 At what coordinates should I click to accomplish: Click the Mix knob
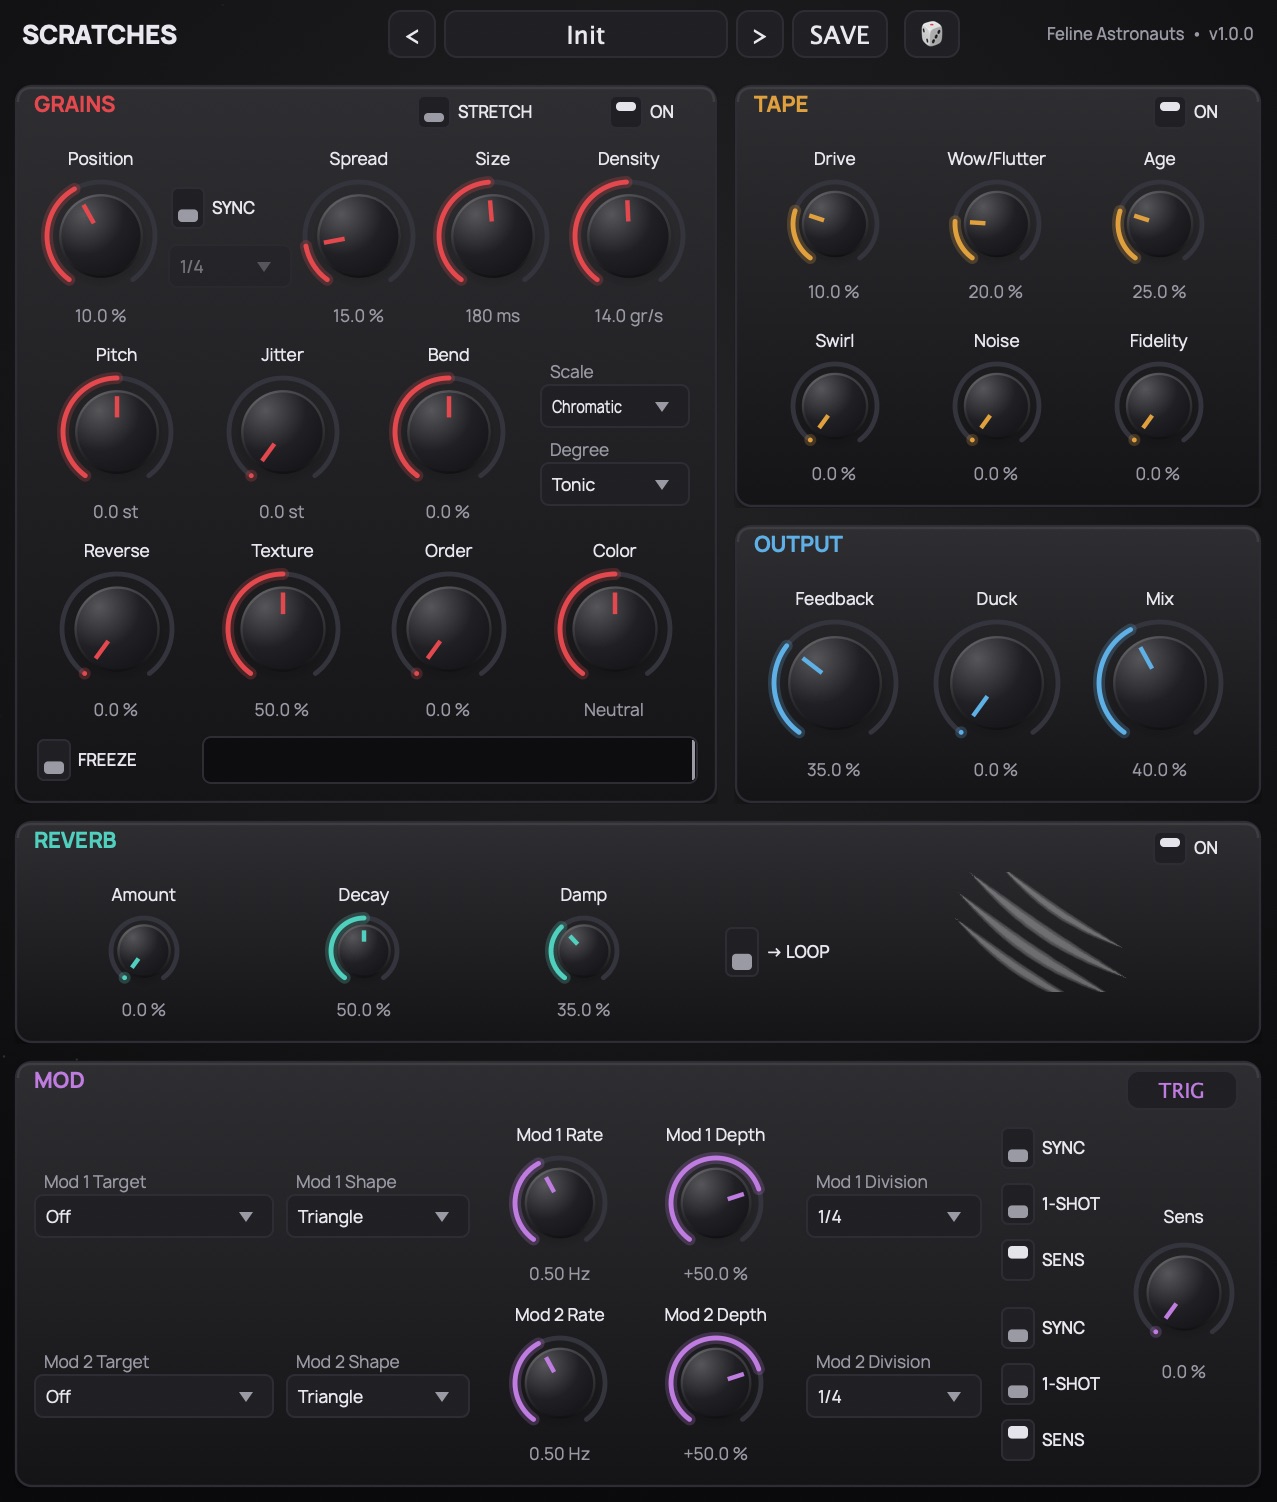(1159, 683)
